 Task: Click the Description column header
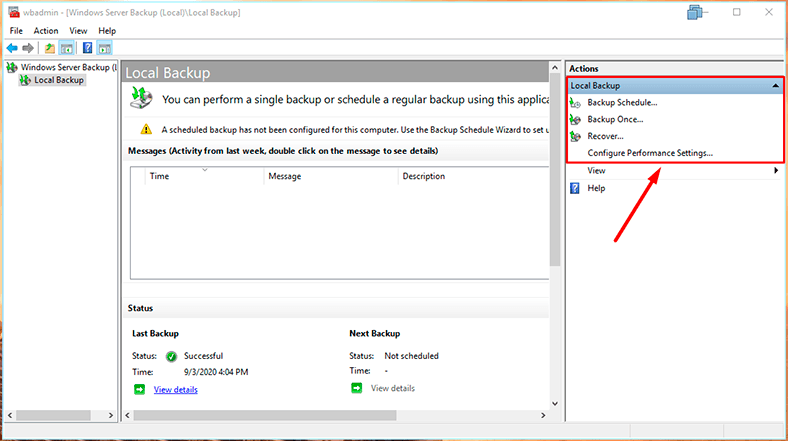pos(473,176)
